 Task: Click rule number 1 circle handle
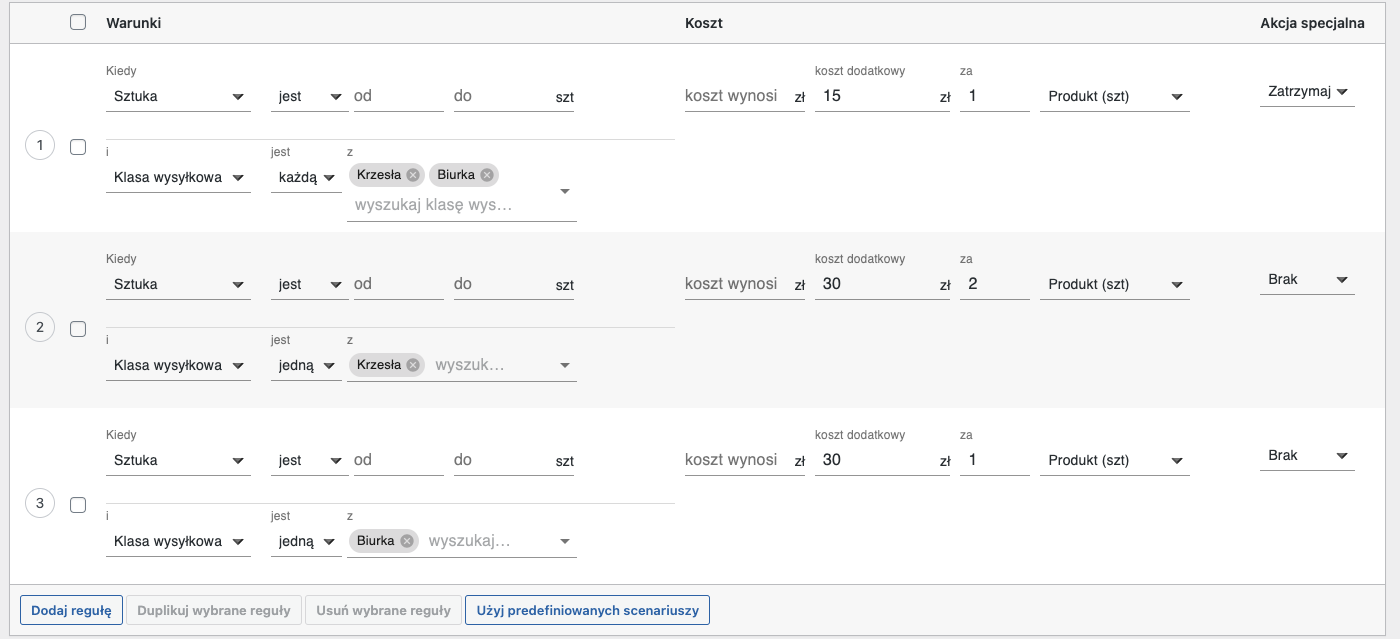pyautogui.click(x=40, y=147)
